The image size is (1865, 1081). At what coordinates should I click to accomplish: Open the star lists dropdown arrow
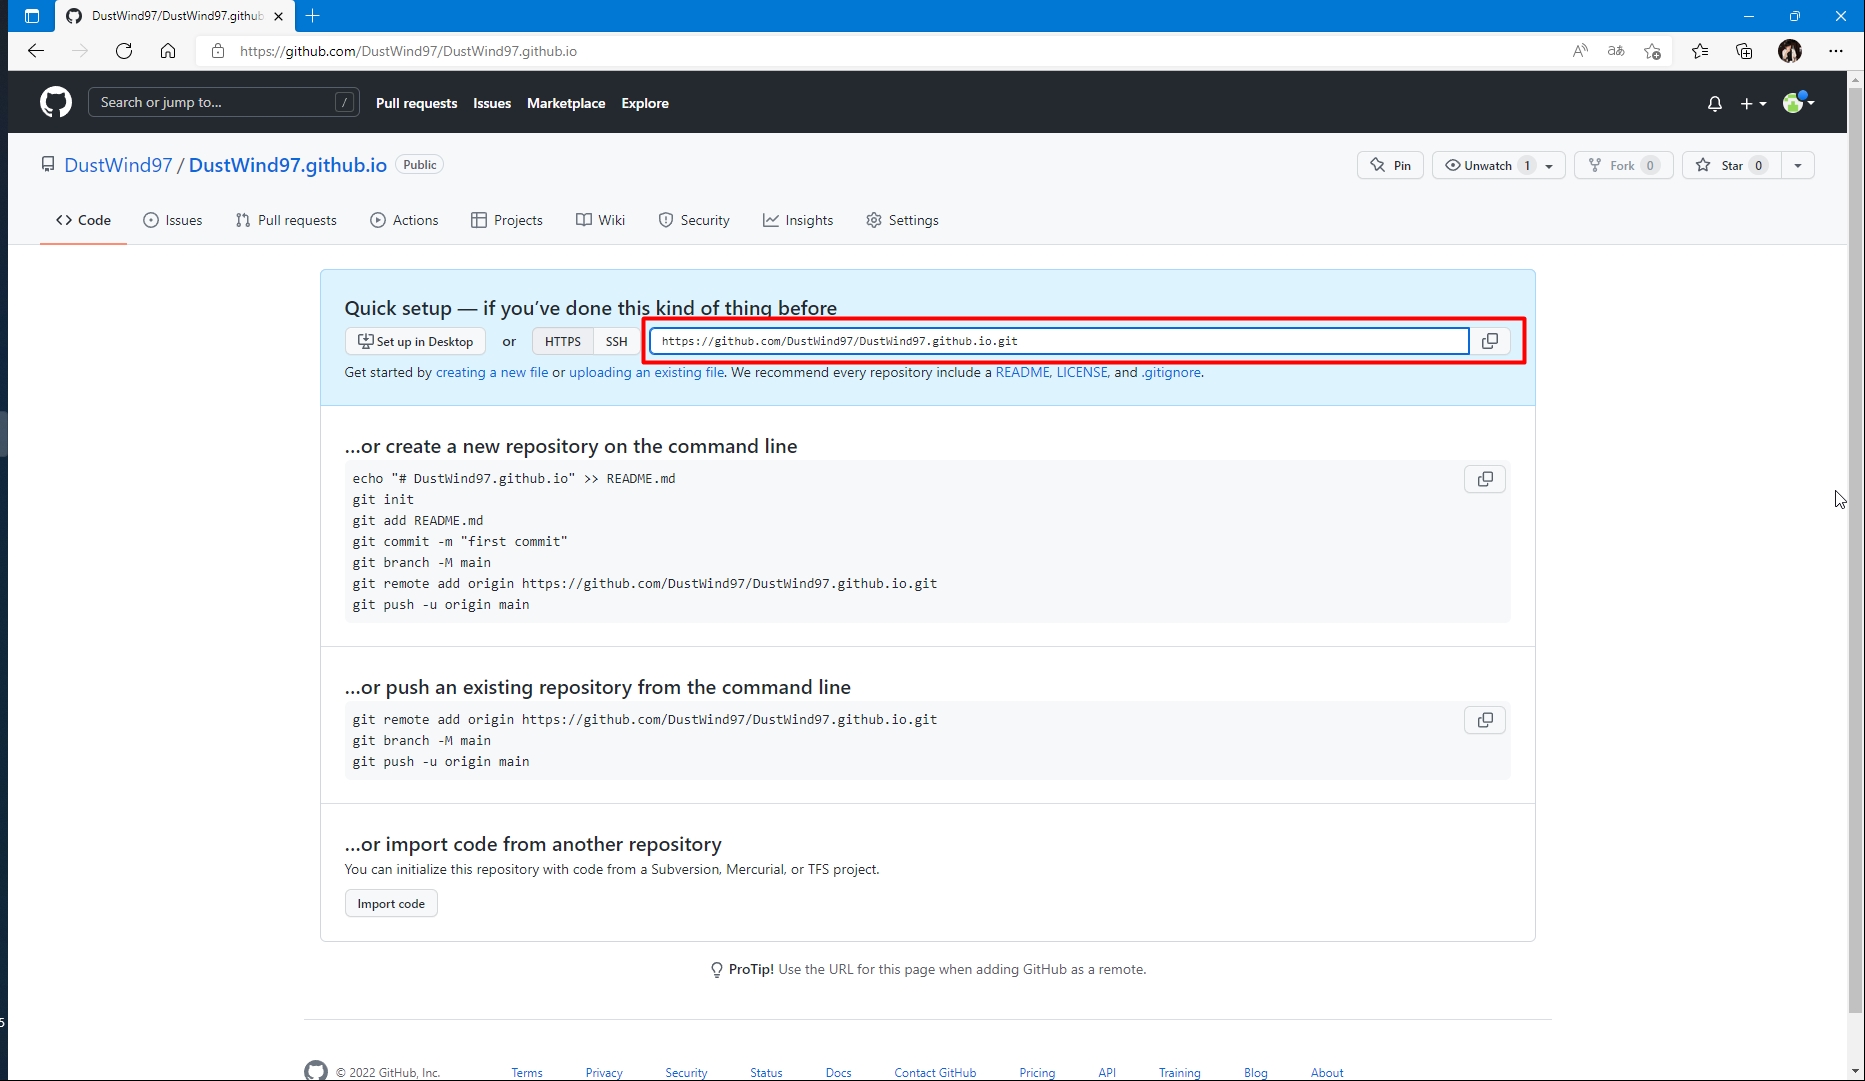pyautogui.click(x=1798, y=165)
